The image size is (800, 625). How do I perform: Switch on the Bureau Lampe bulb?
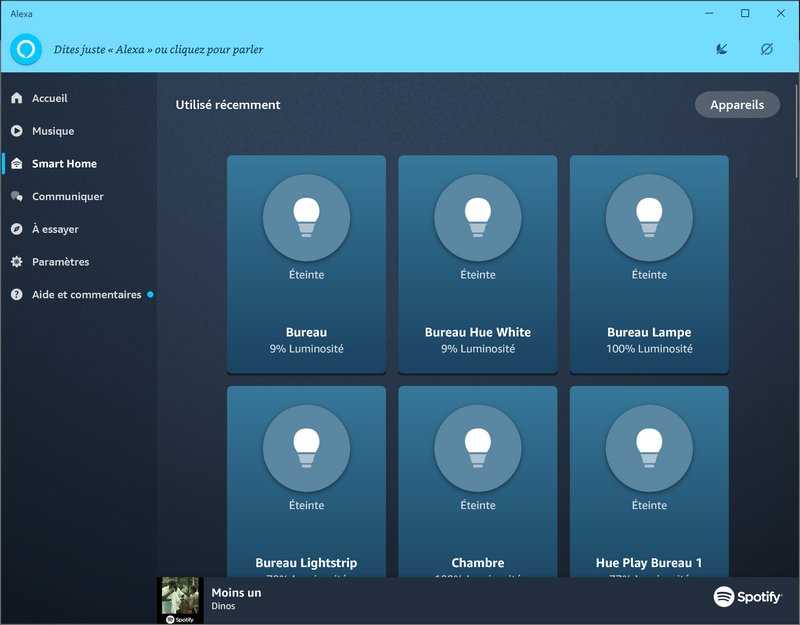pos(649,218)
